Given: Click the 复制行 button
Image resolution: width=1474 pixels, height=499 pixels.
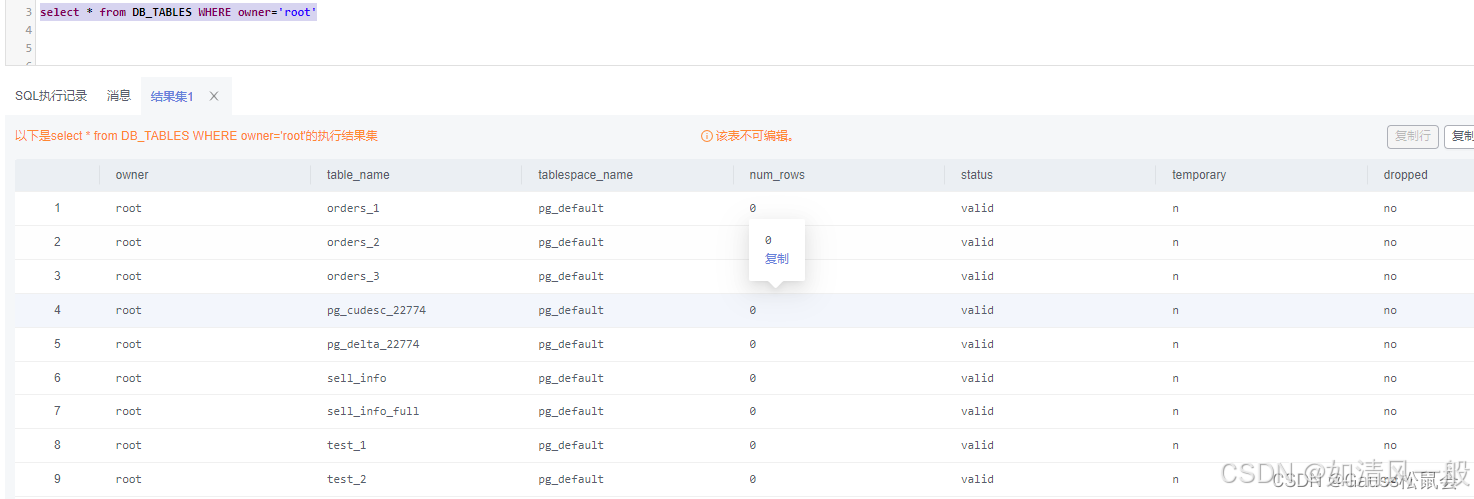Looking at the screenshot, I should pyautogui.click(x=1411, y=136).
